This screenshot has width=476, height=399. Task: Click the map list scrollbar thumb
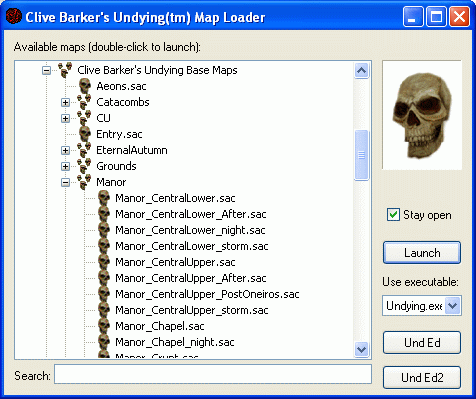(362, 155)
